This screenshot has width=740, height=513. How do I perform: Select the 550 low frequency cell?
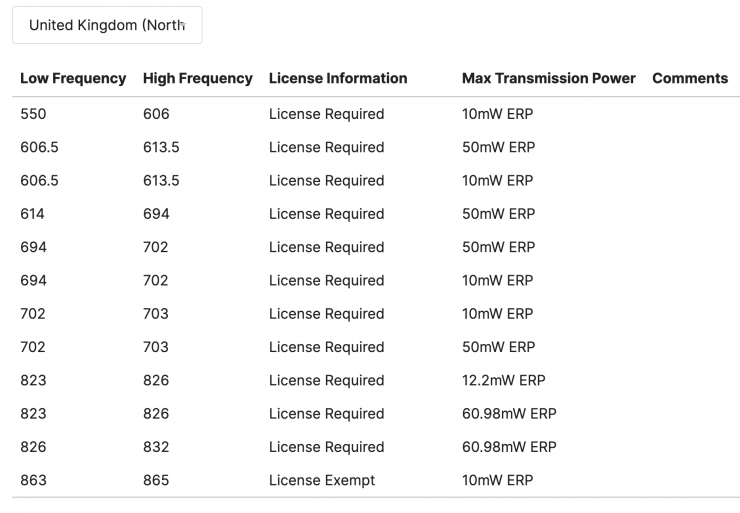point(33,114)
